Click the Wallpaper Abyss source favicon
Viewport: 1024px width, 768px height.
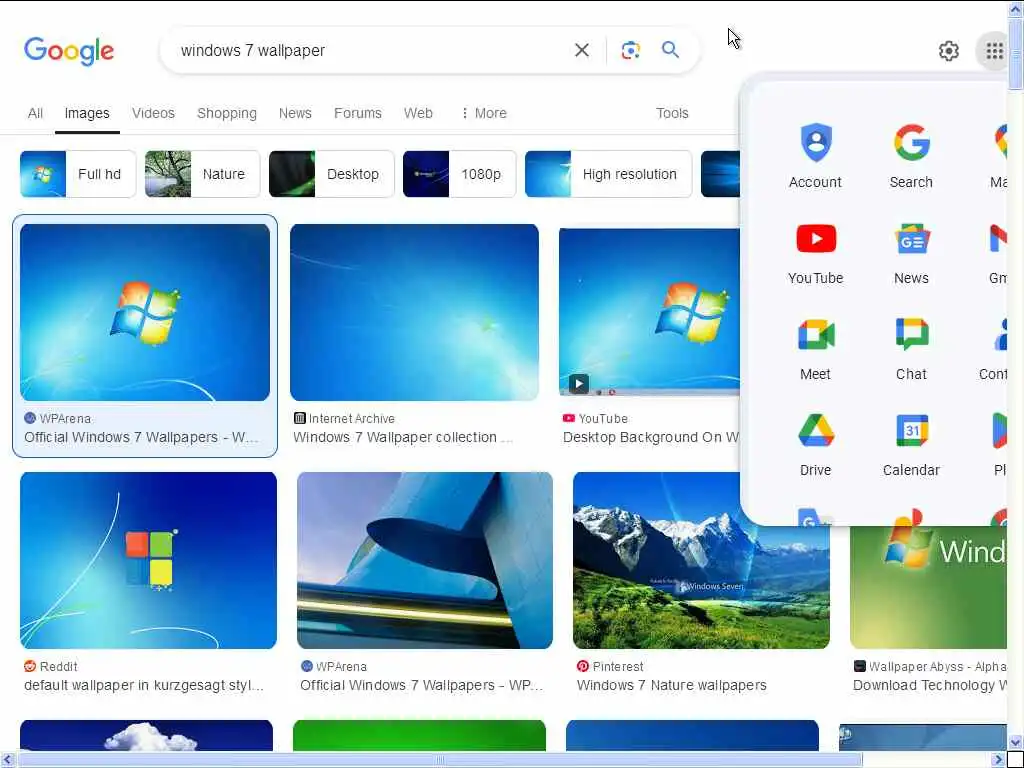click(859, 666)
